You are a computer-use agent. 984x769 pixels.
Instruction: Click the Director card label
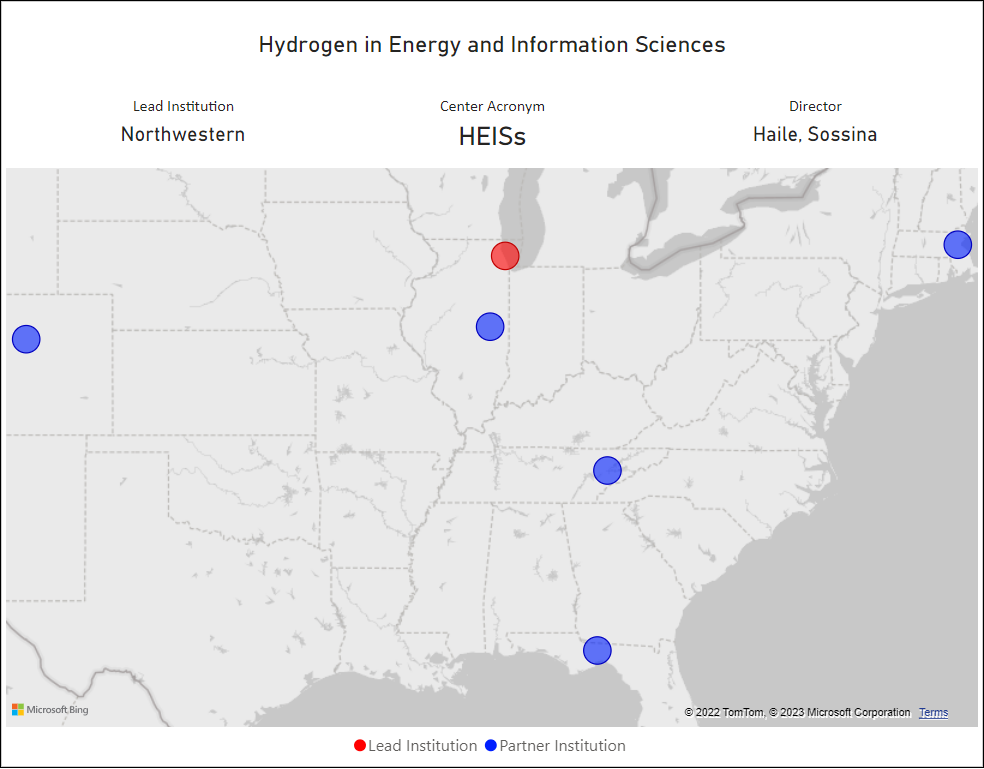[x=815, y=106]
